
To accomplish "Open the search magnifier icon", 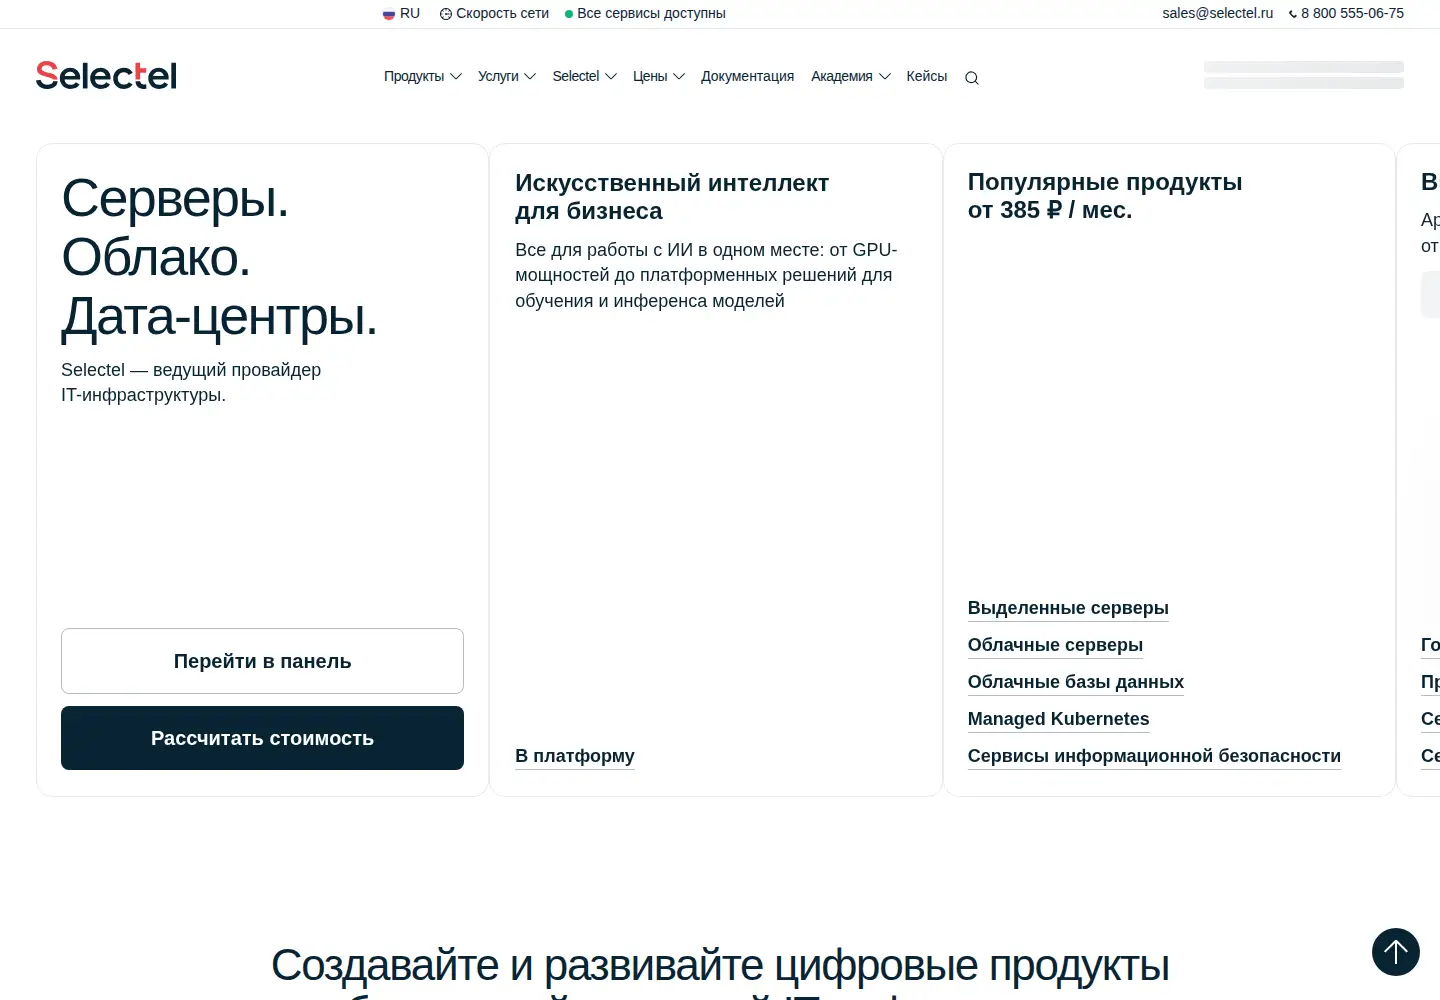I will click(x=971, y=78).
